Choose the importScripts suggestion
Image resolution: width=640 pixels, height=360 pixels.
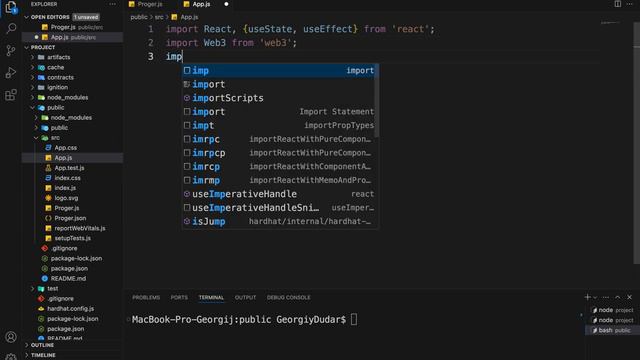pos(279,98)
